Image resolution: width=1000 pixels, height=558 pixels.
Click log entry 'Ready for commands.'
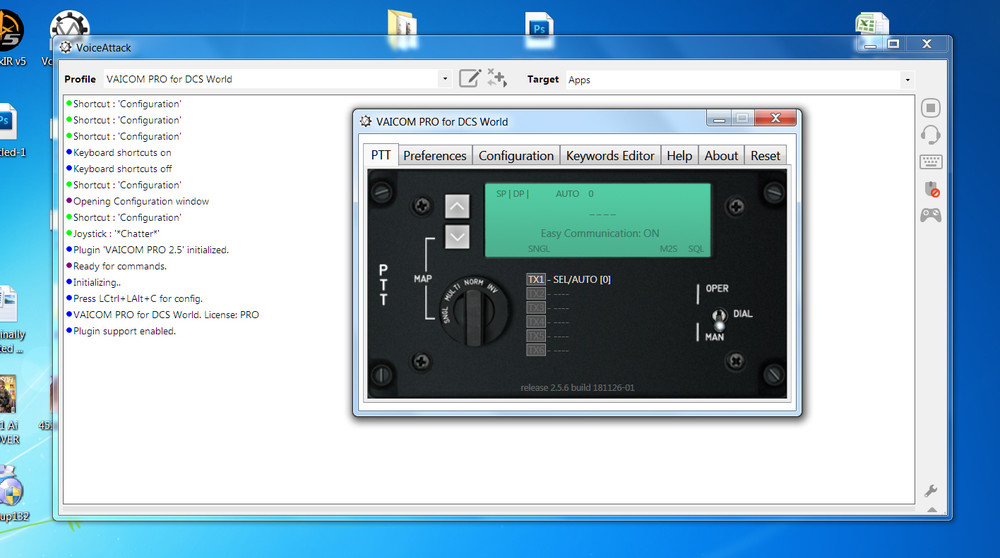(120, 266)
